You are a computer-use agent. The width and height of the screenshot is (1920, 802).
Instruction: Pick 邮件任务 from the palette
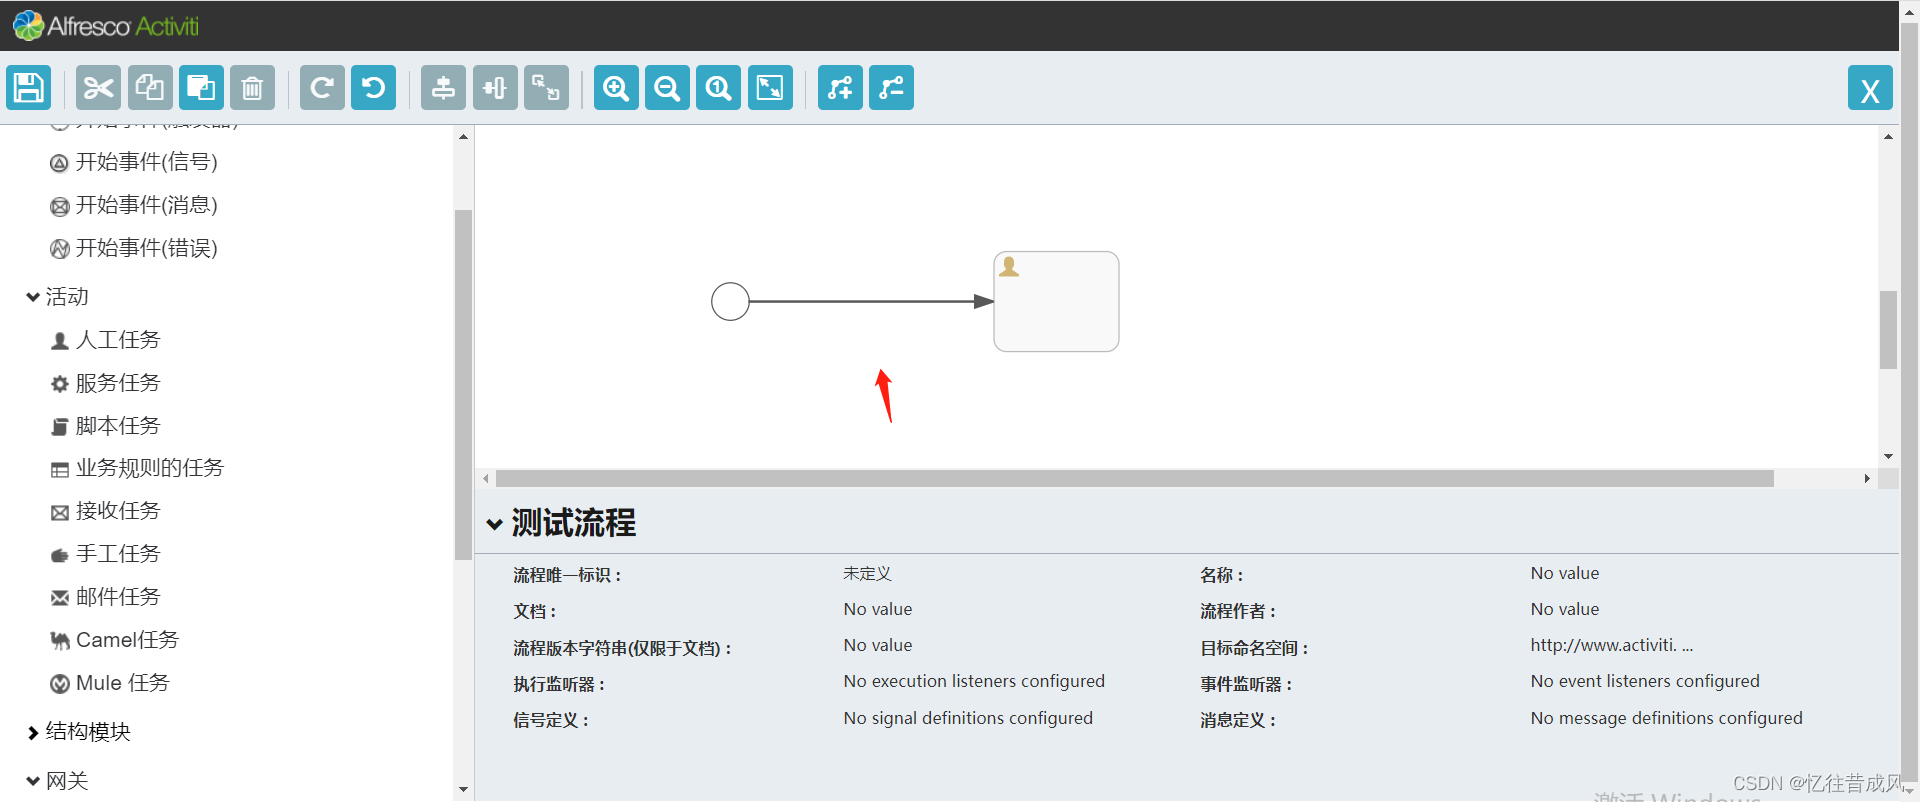coord(106,597)
